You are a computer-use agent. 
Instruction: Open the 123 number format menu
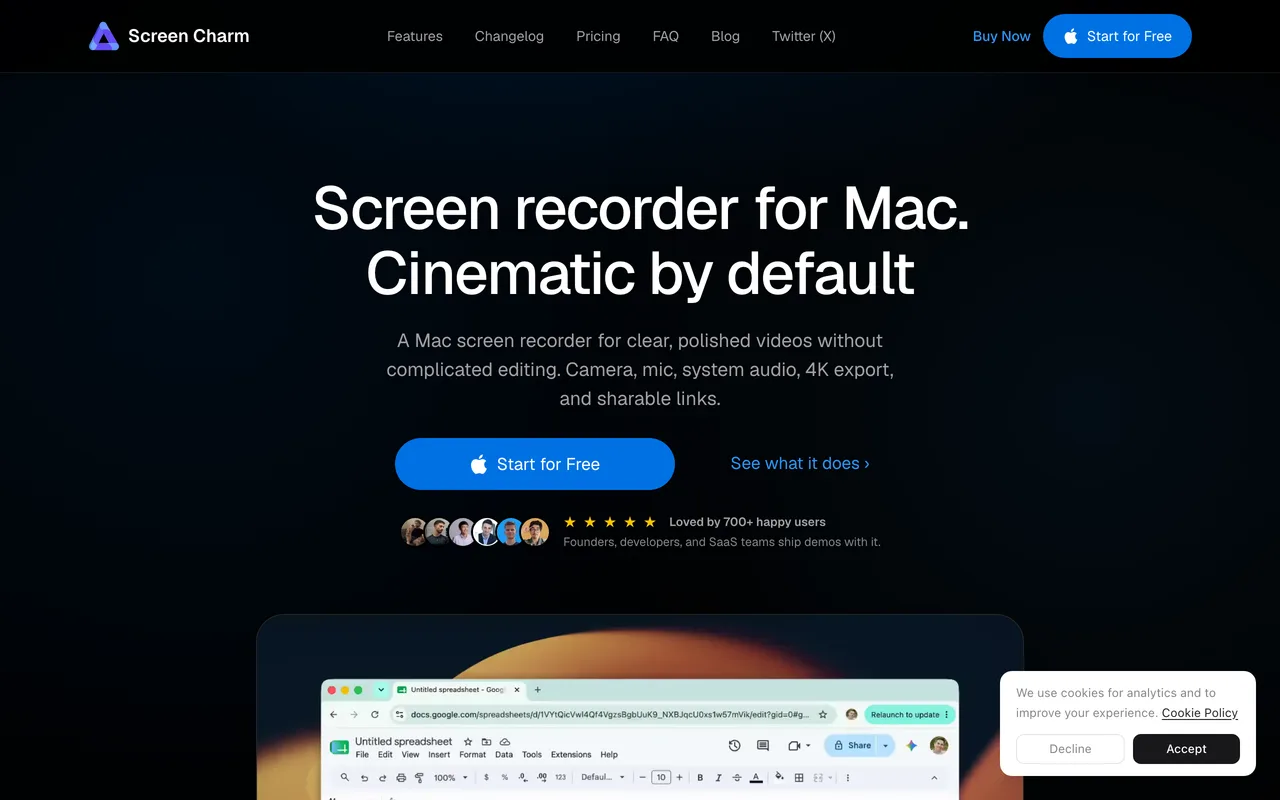pyautogui.click(x=560, y=777)
